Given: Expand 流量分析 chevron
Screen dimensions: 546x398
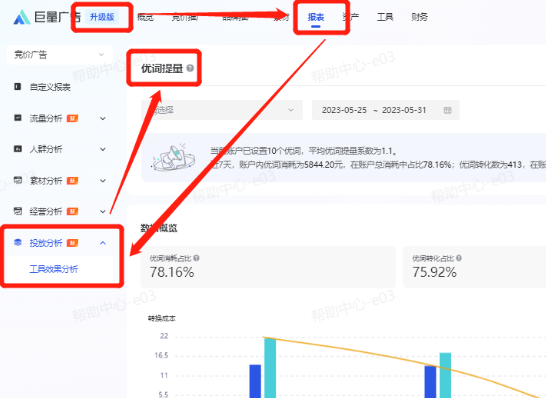Looking at the screenshot, I should pyautogui.click(x=103, y=118).
